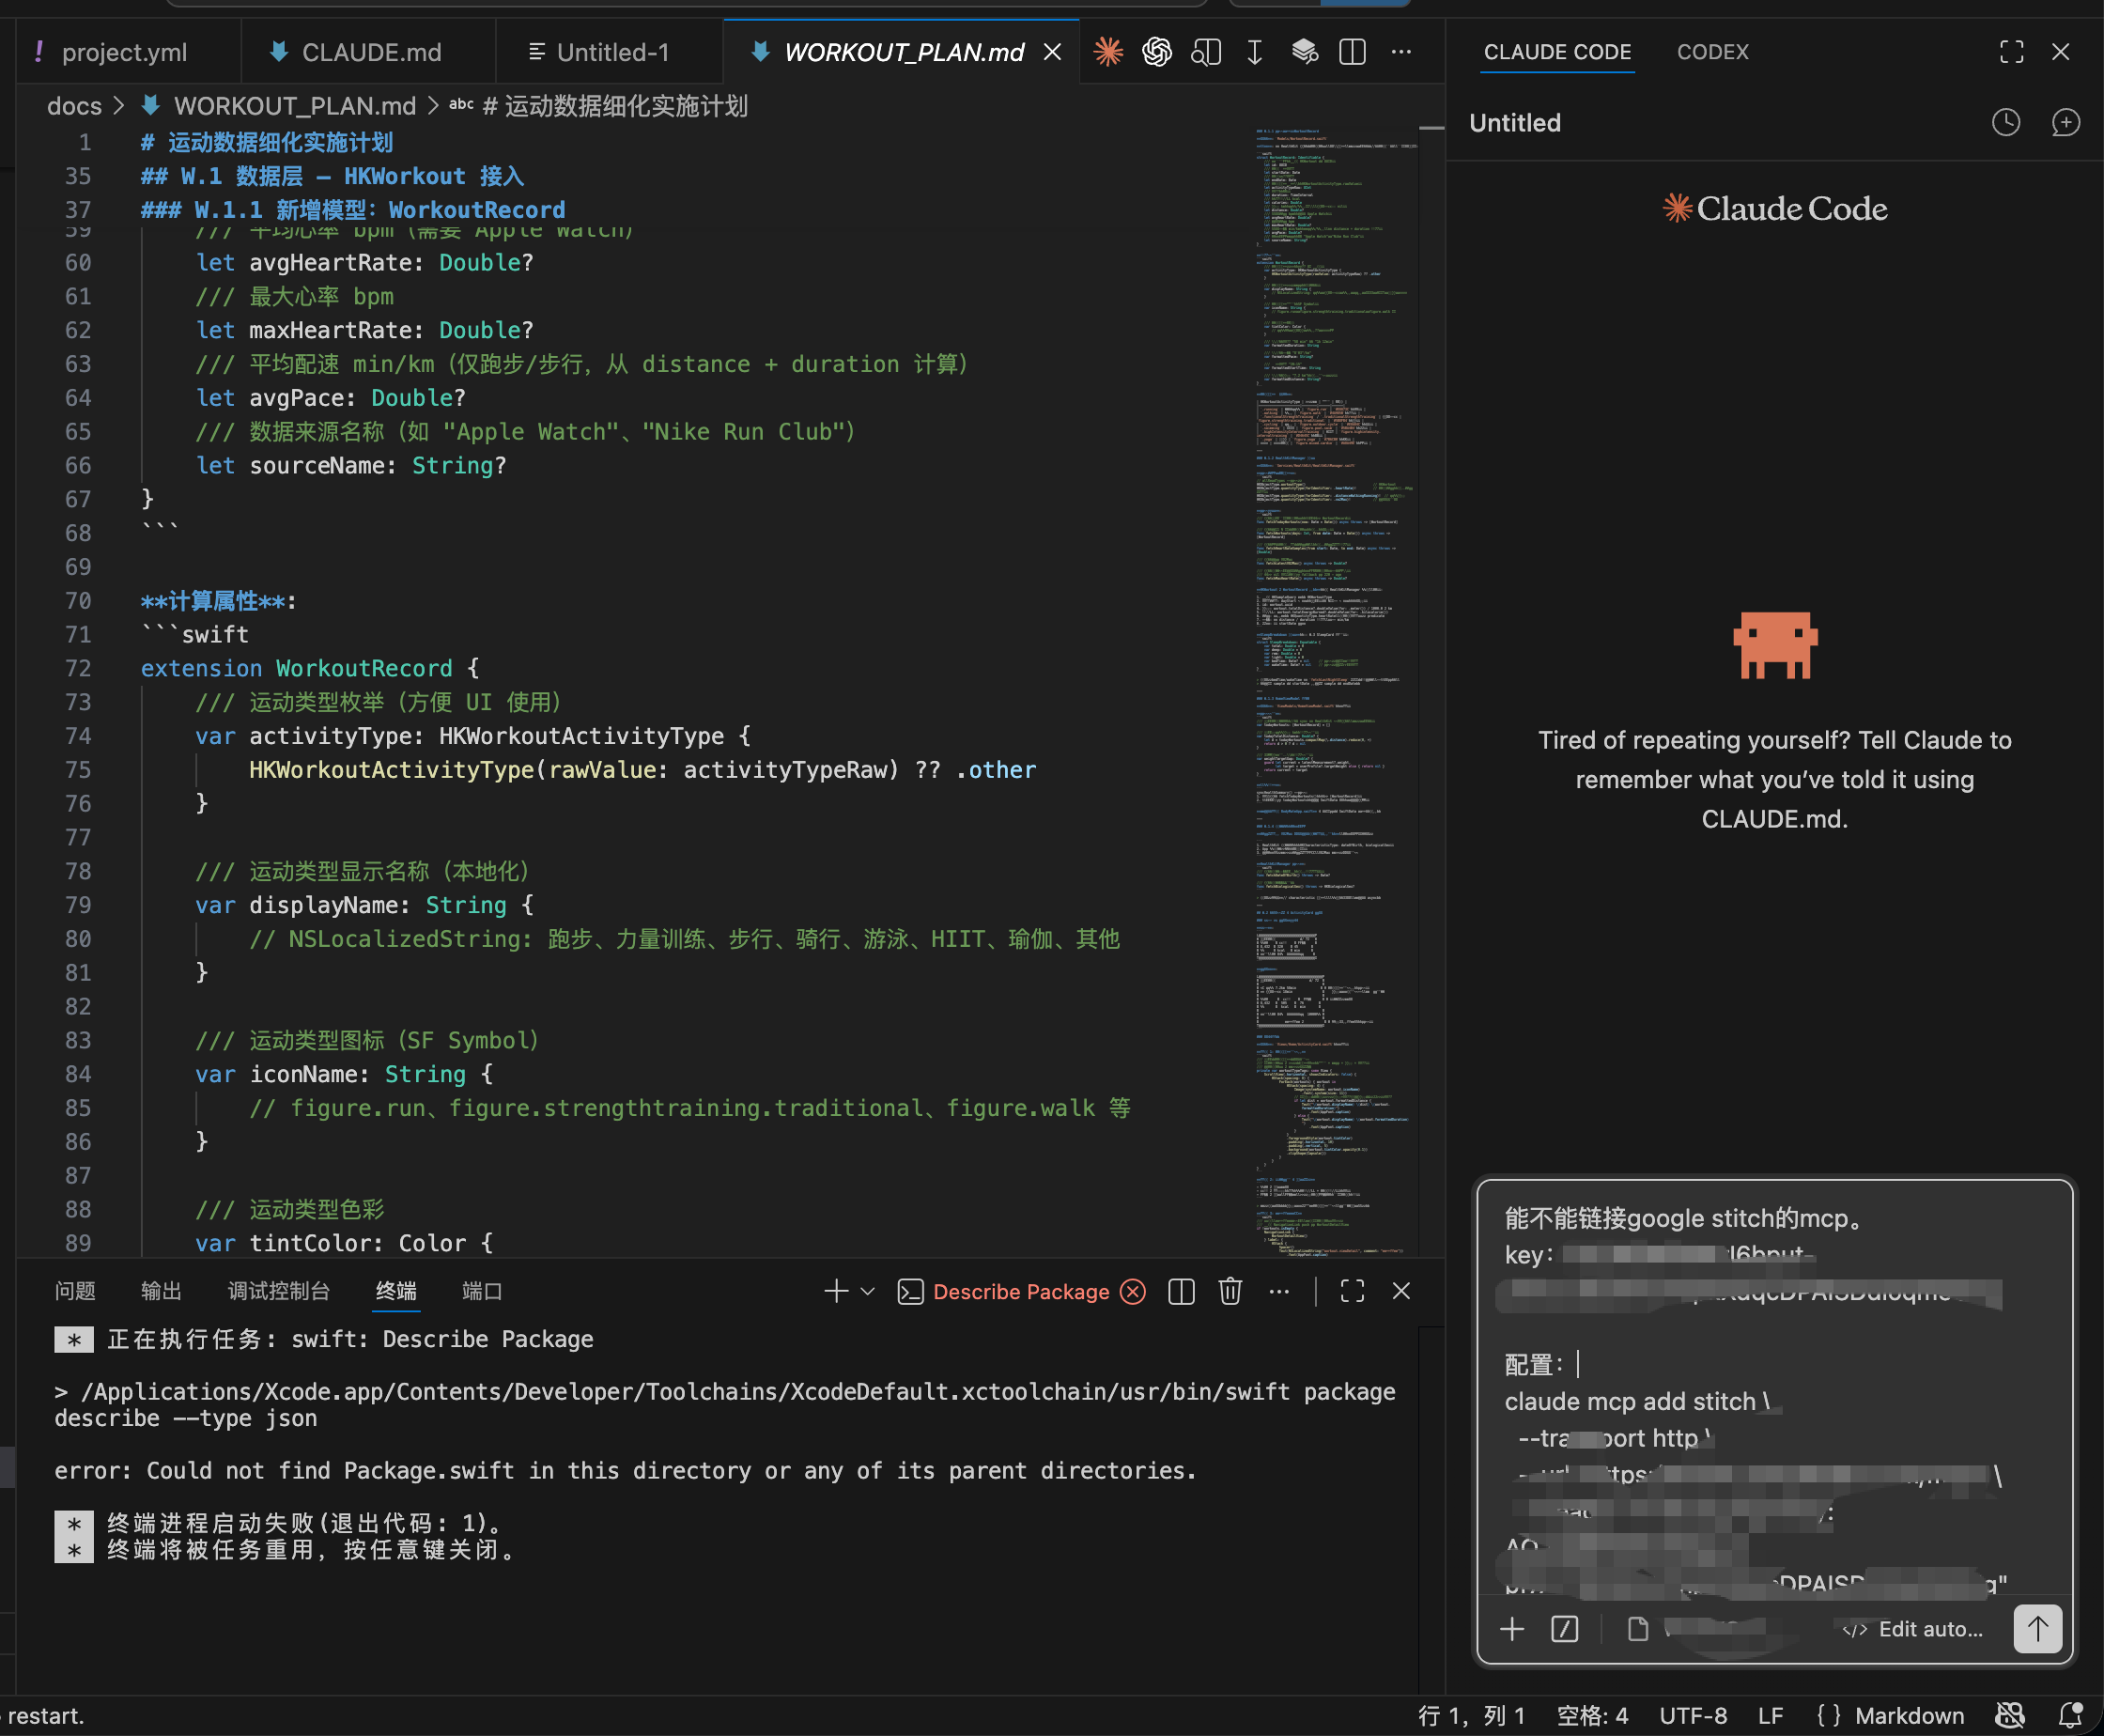Select the 终端 (Terminal) panel tab
Viewport: 2104px width, 1736px height.
[x=396, y=1291]
